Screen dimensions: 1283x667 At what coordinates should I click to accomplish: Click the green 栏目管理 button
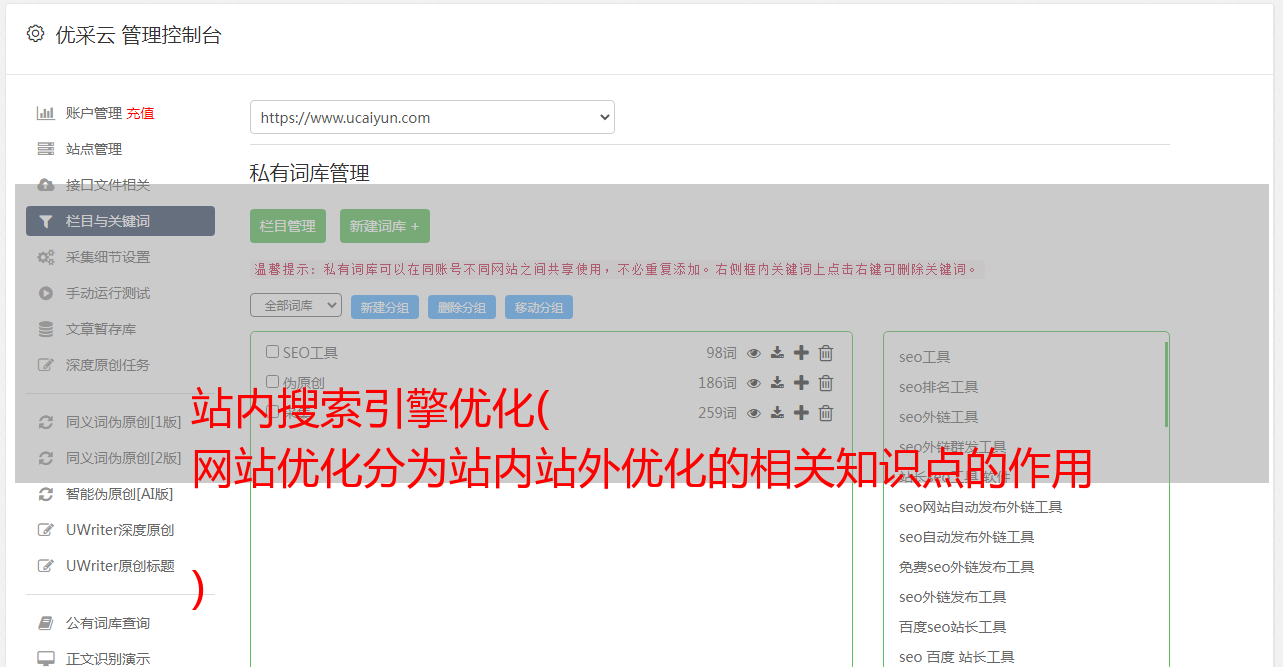[x=288, y=226]
